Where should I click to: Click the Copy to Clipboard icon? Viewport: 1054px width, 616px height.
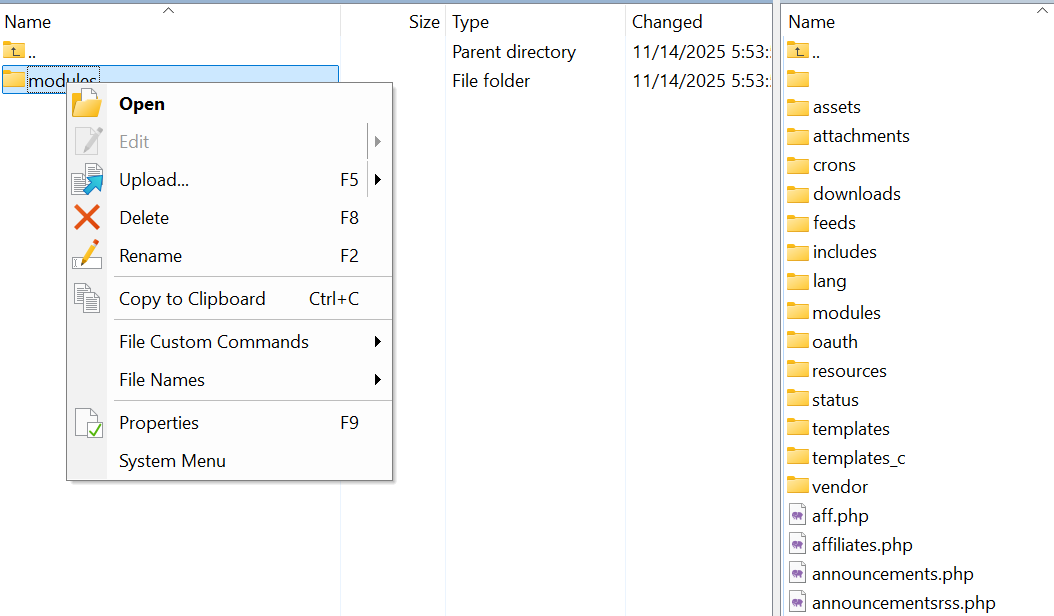pyautogui.click(x=87, y=298)
